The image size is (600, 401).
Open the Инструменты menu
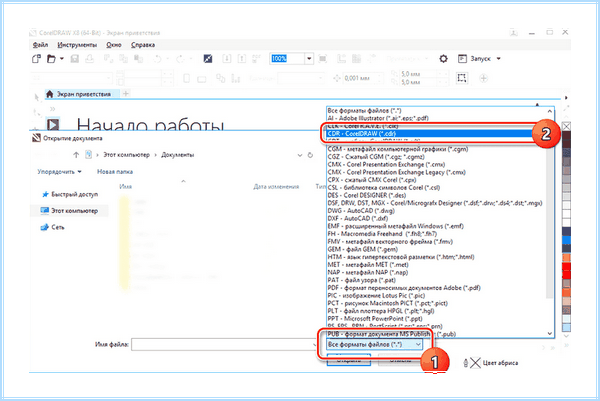(77, 45)
